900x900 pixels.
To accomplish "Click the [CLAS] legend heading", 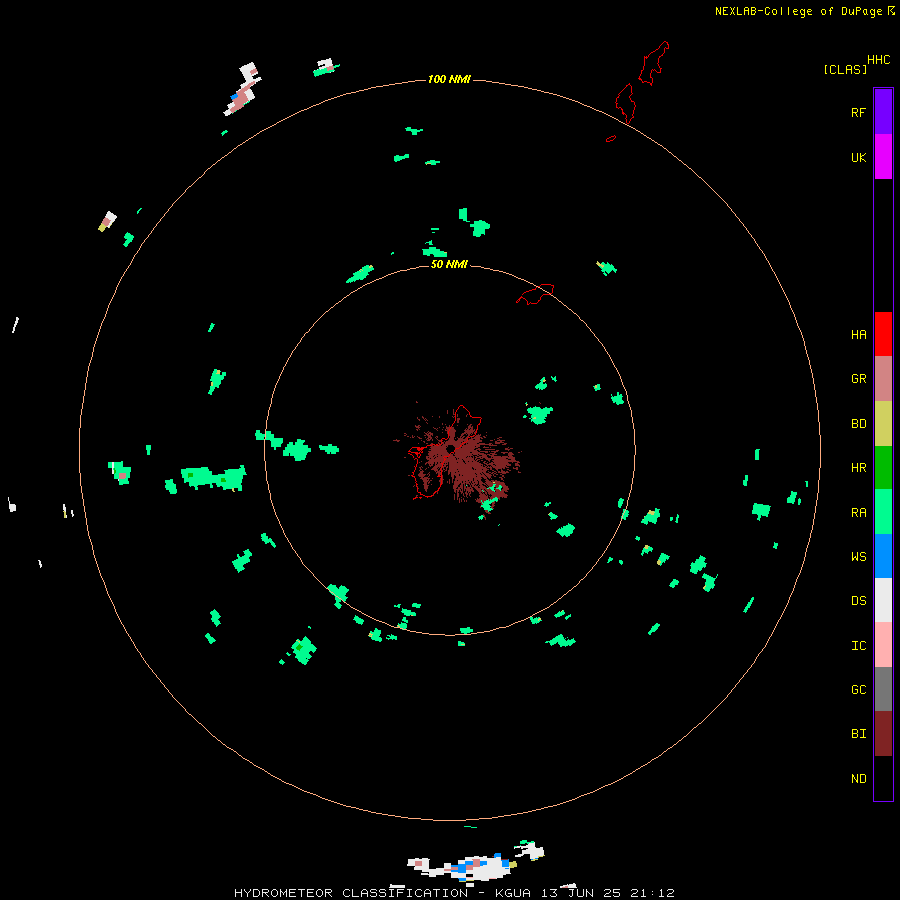I will click(845, 70).
